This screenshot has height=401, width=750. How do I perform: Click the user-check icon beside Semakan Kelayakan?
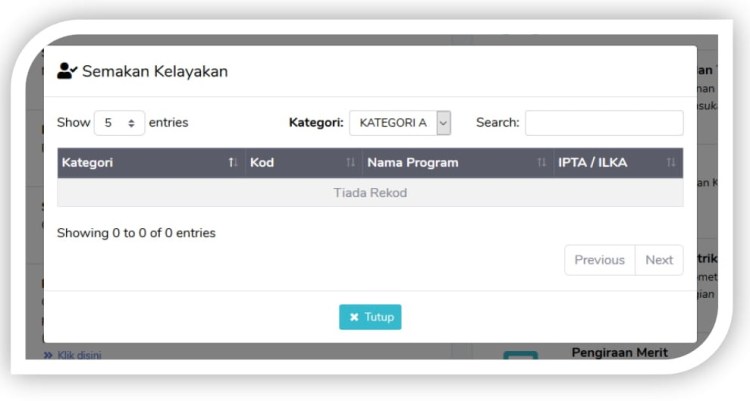click(67, 71)
